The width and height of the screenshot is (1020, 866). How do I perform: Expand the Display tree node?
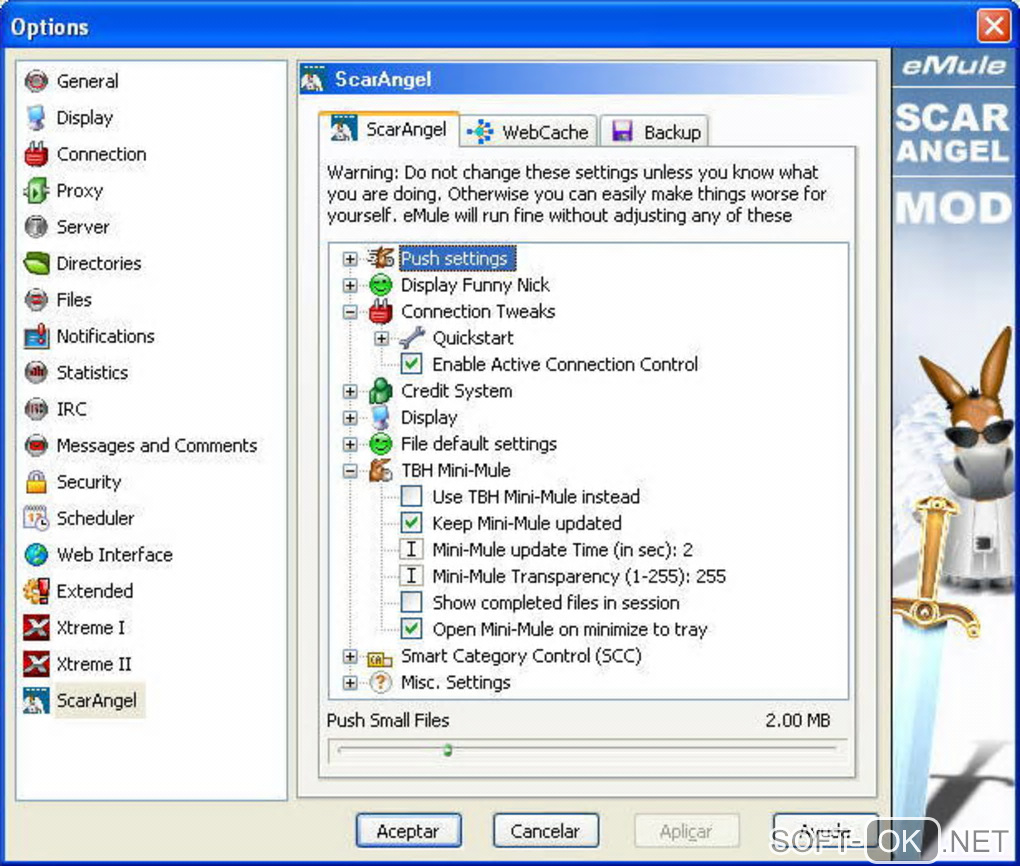[350, 418]
